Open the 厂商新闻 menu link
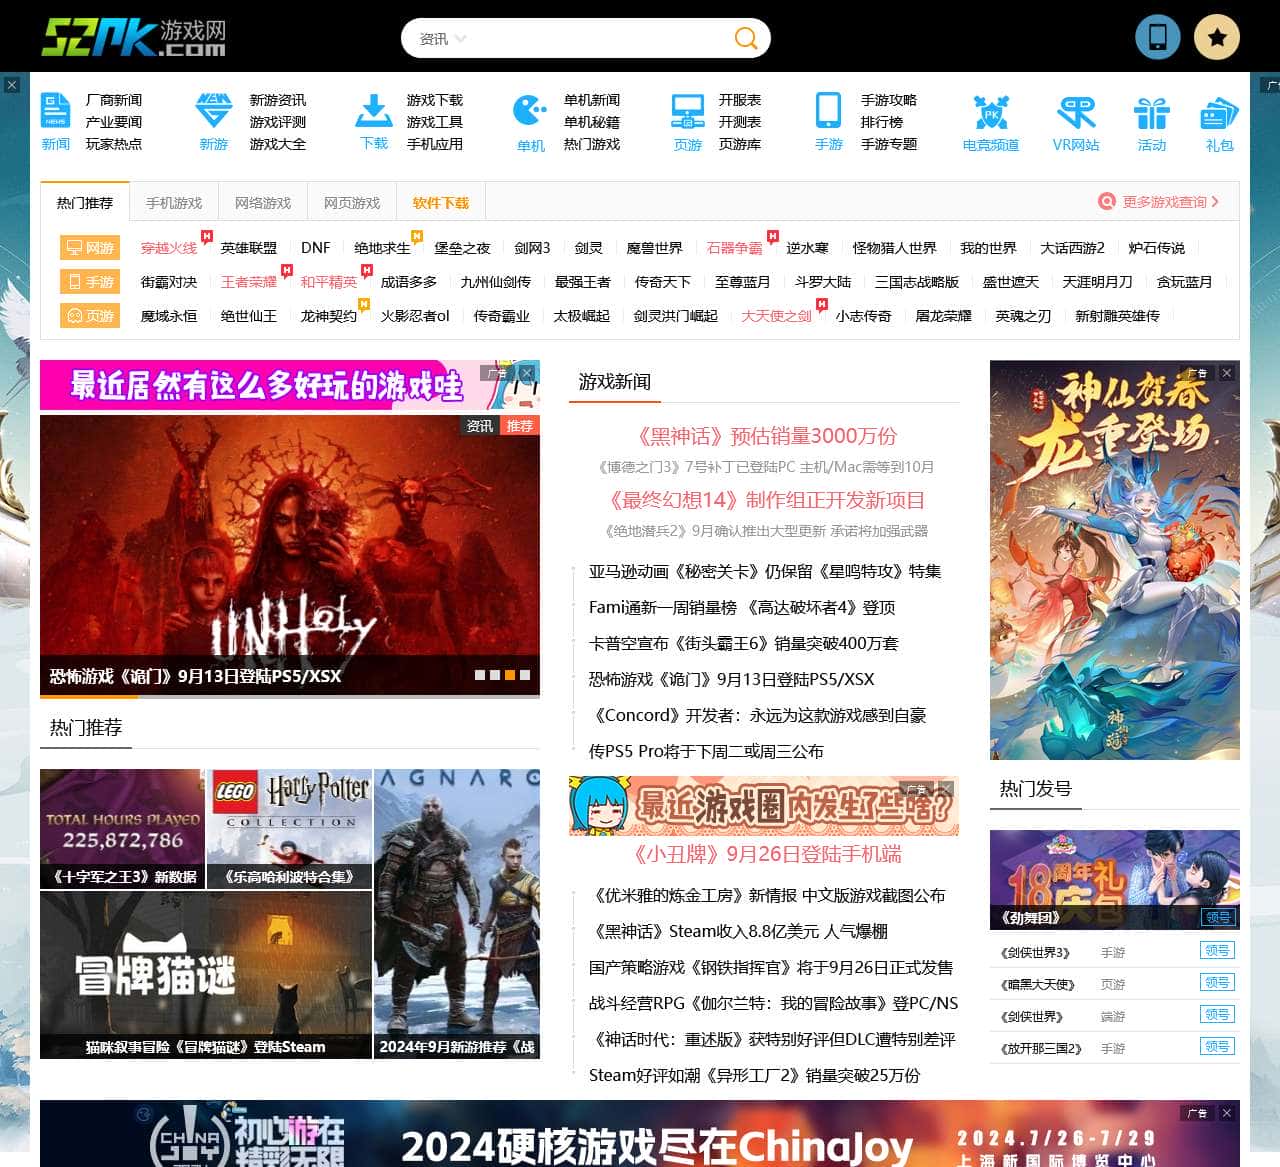The height and width of the screenshot is (1167, 1280). pyautogui.click(x=114, y=100)
